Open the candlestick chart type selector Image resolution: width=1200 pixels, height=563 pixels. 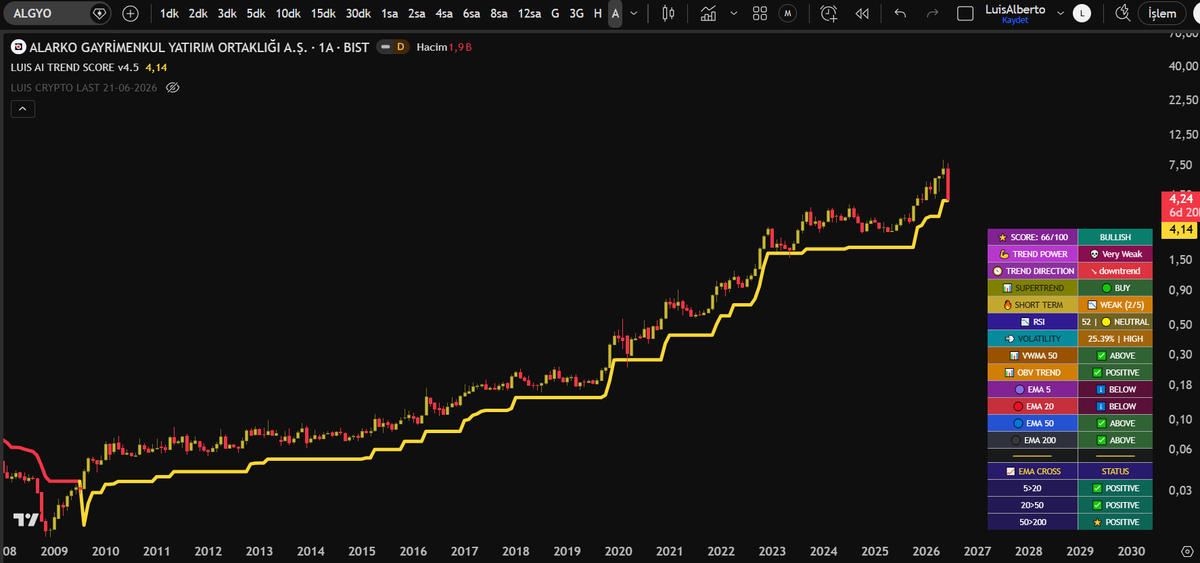click(x=668, y=13)
